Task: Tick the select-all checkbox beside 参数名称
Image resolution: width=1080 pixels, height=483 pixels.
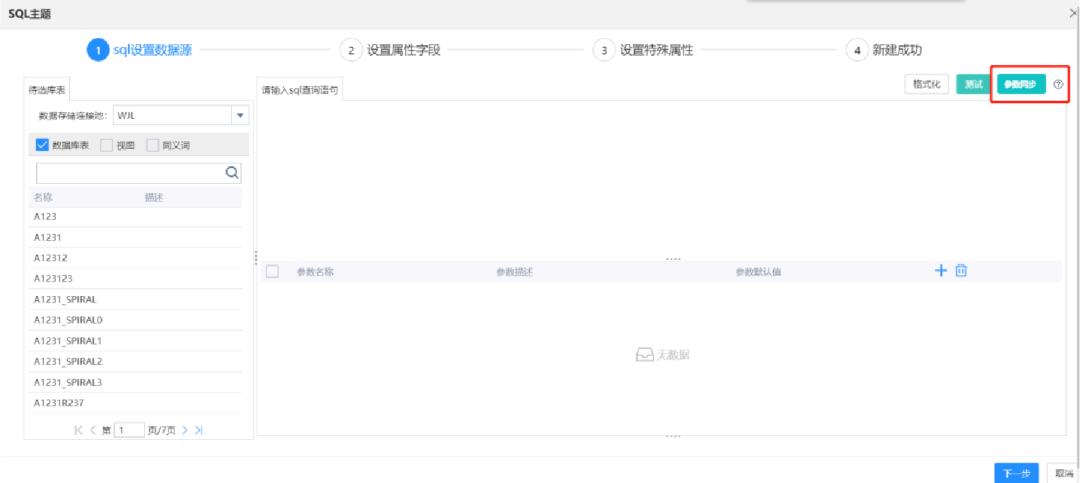Action: tap(272, 271)
